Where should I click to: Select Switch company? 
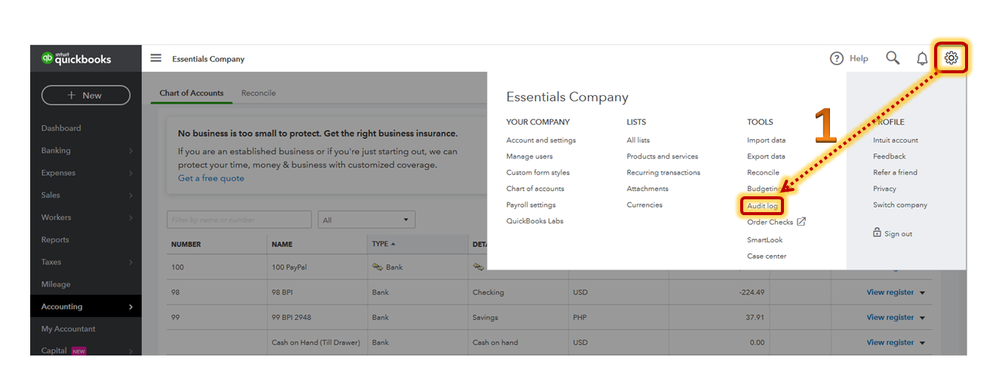coord(900,205)
